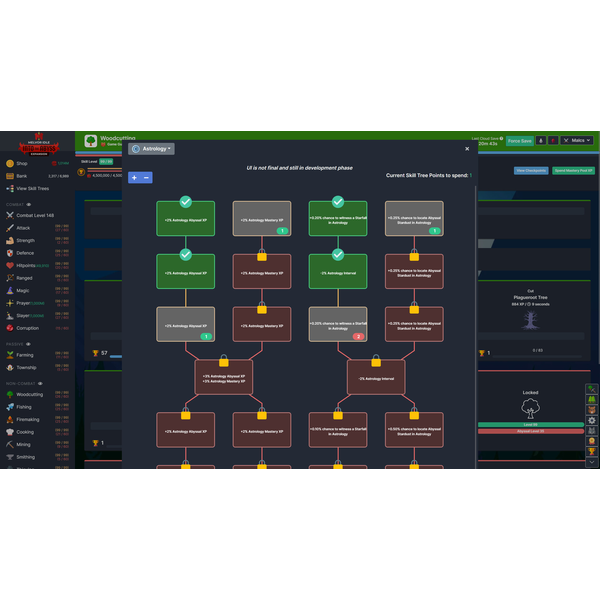Close the skill tree dialog
This screenshot has height=600, width=600.
tap(466, 148)
